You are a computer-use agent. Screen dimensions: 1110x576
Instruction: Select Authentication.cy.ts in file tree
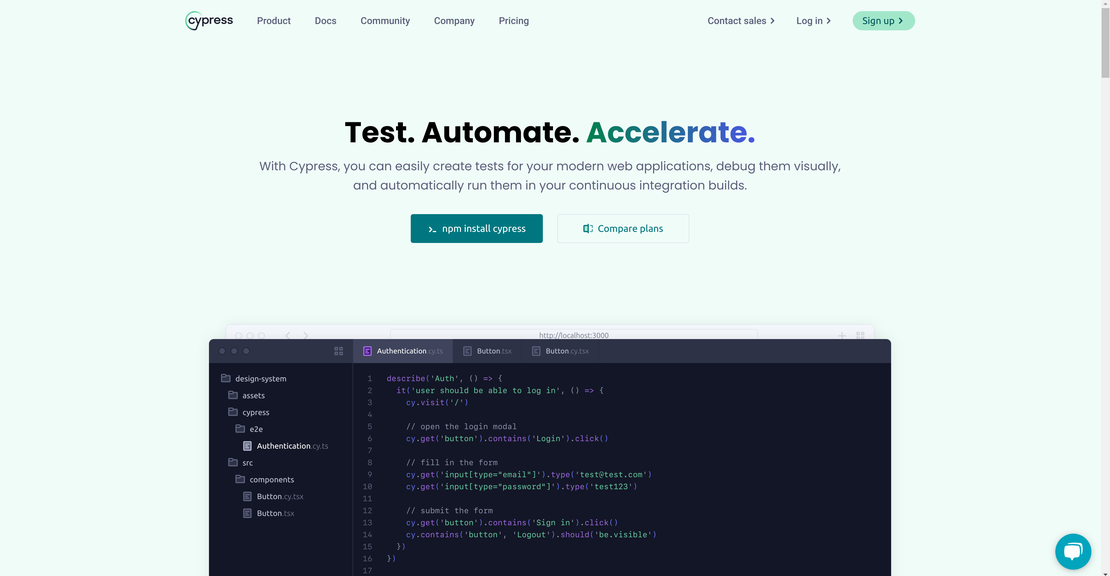tap(285, 446)
